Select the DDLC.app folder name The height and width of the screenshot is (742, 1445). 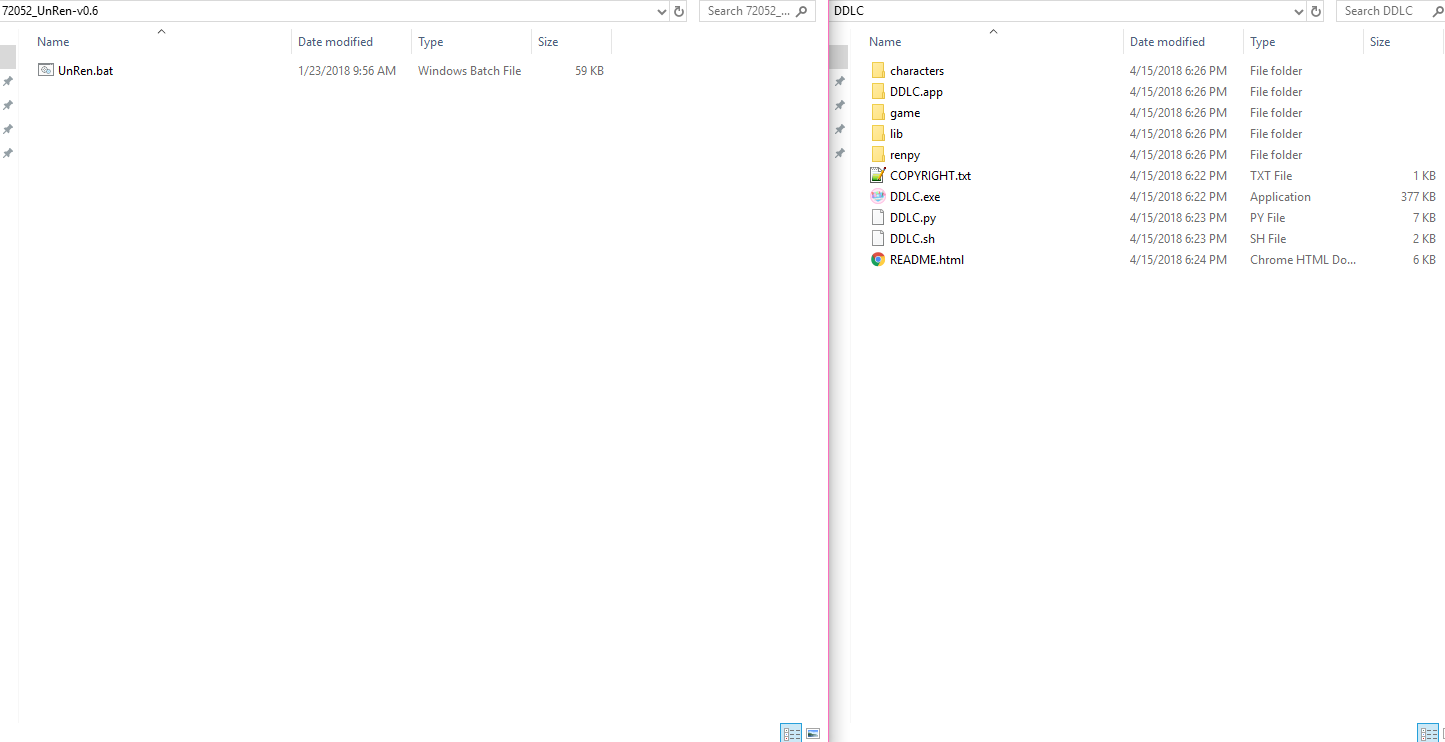point(916,92)
